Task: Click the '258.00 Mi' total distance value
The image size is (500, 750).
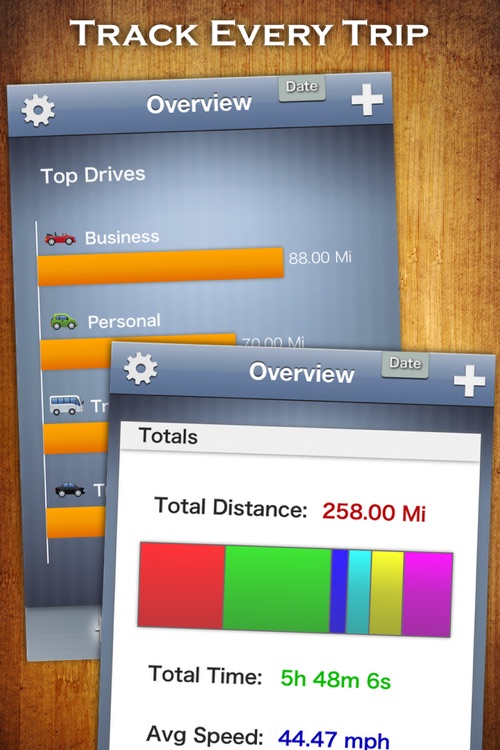Action: [x=374, y=512]
